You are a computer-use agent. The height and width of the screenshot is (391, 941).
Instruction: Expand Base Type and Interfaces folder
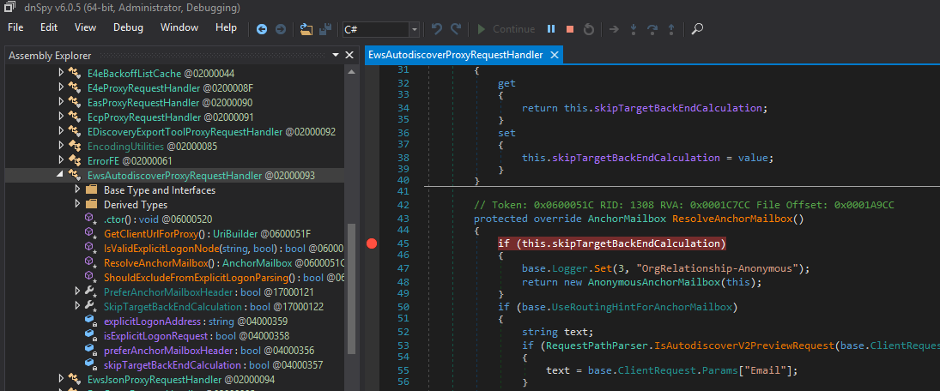click(77, 190)
